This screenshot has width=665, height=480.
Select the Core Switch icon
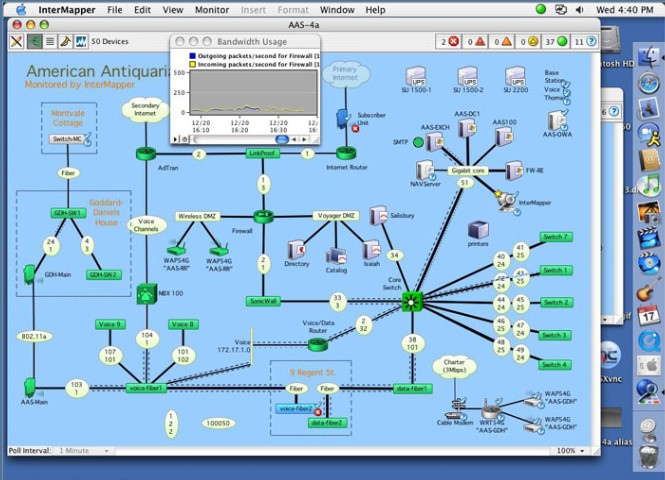point(412,302)
